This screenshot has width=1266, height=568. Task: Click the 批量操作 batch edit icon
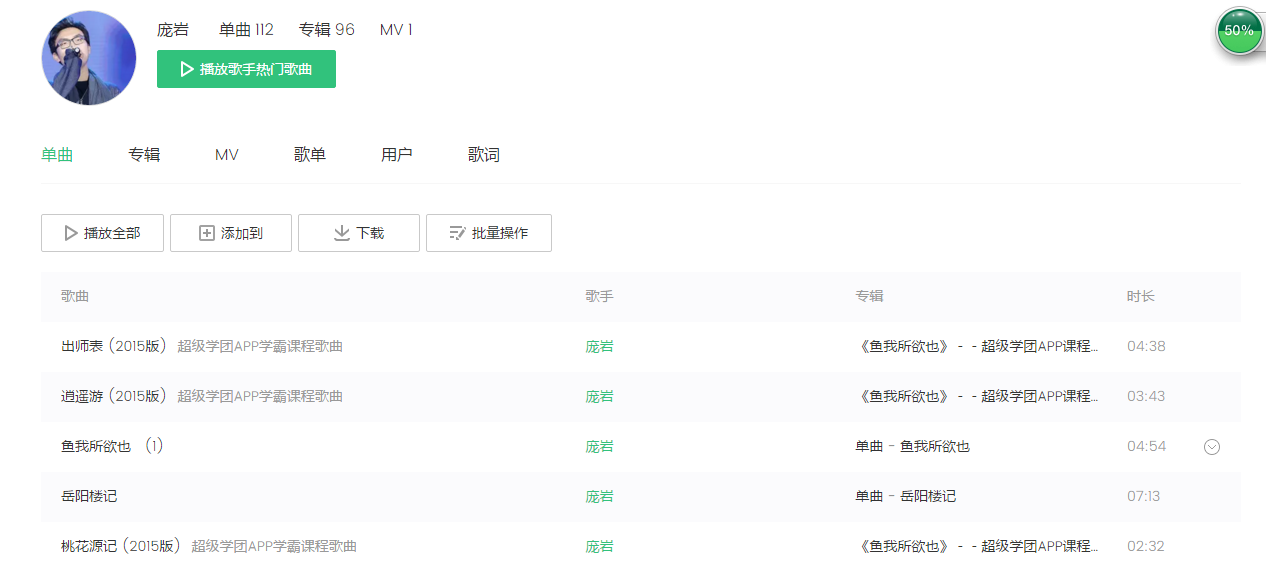pyautogui.click(x=457, y=233)
